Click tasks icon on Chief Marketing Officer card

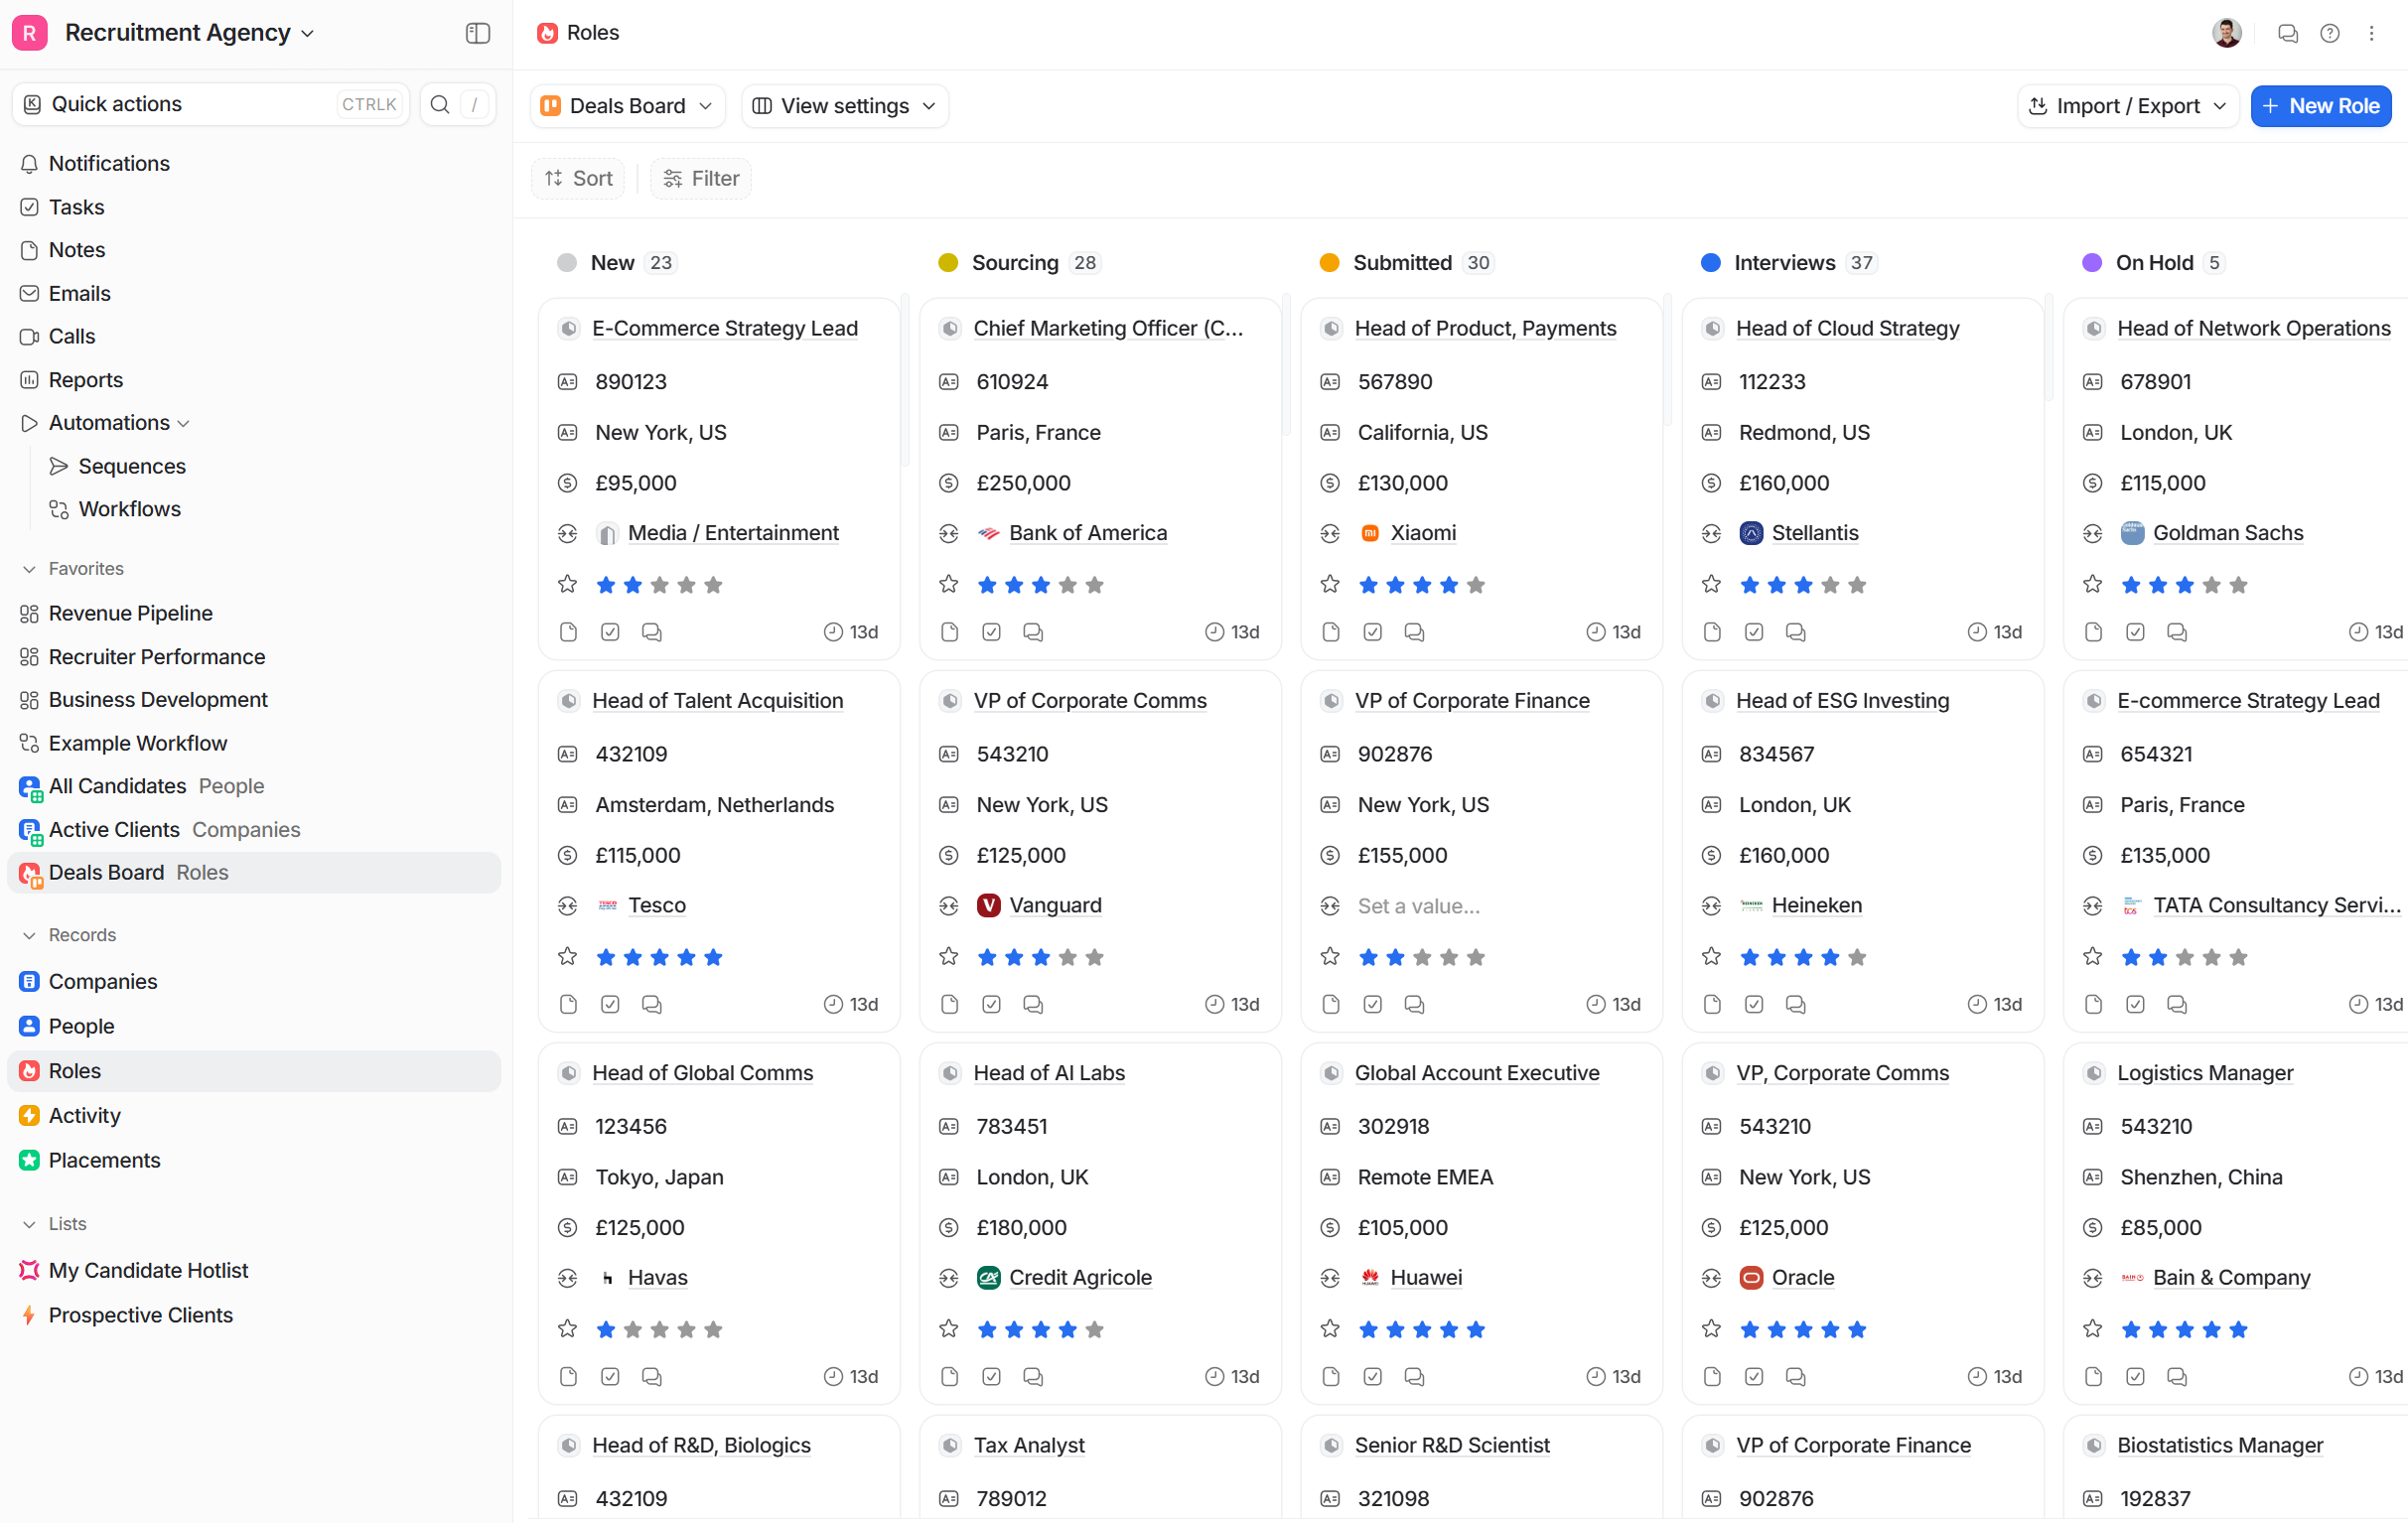coord(991,632)
